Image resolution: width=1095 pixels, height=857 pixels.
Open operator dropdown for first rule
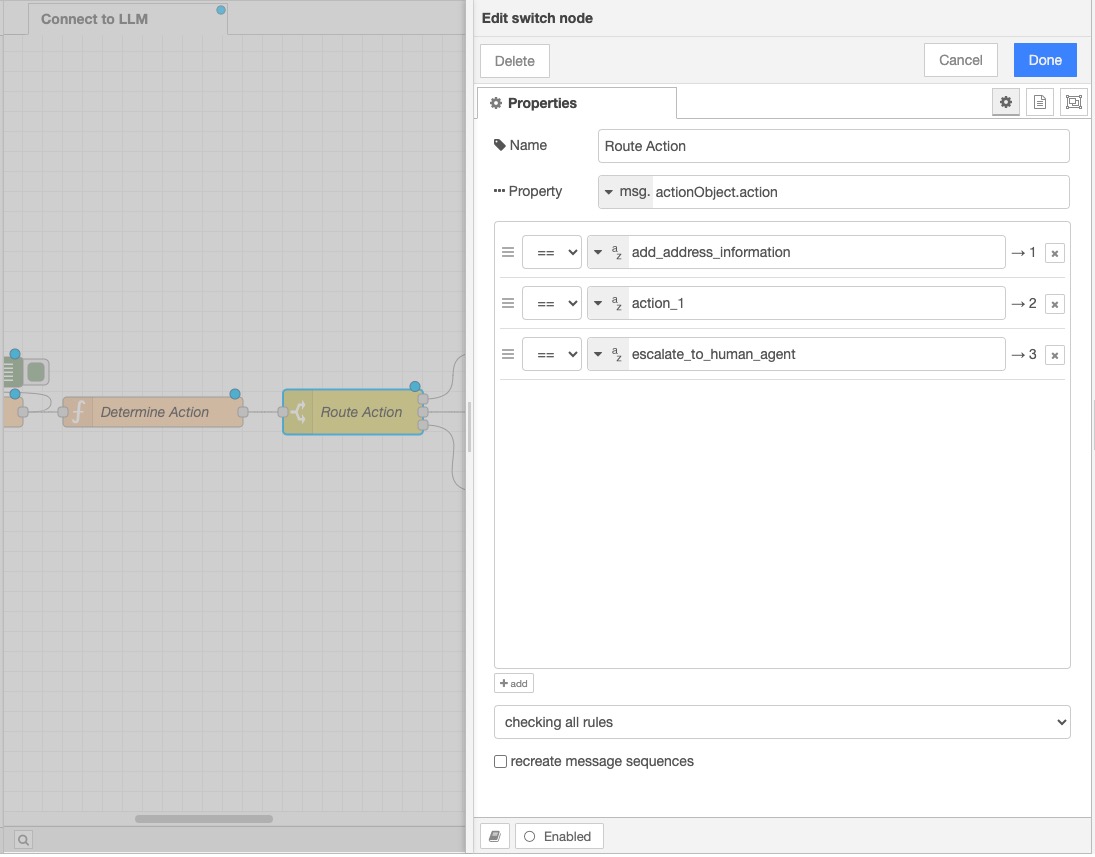coord(552,253)
